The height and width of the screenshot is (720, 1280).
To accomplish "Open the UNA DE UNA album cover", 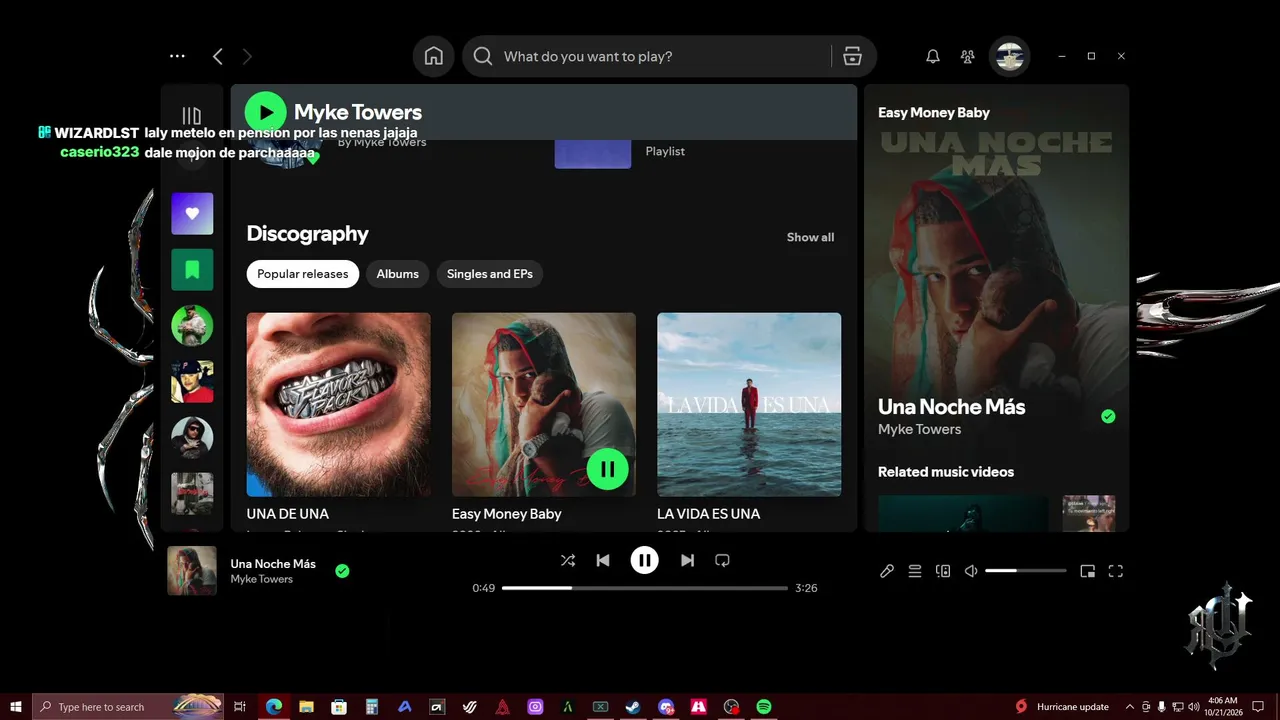I will click(x=339, y=405).
